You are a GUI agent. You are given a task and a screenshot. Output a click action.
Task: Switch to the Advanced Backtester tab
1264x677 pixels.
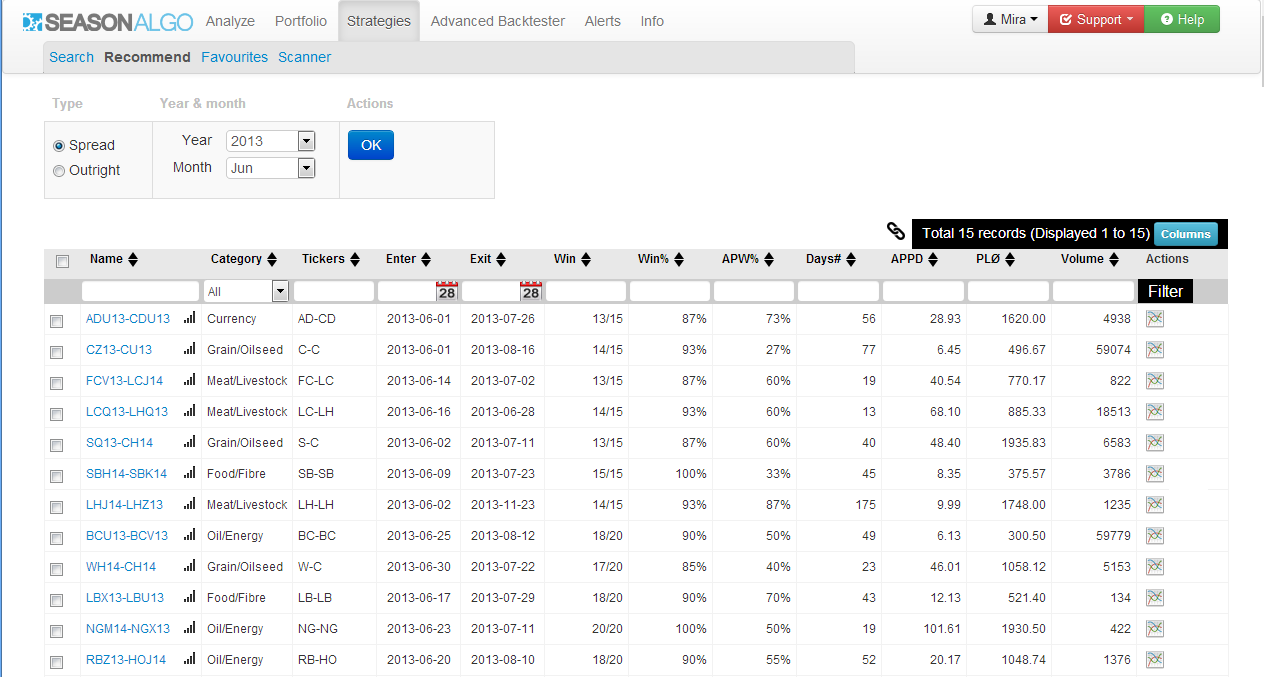click(x=497, y=21)
